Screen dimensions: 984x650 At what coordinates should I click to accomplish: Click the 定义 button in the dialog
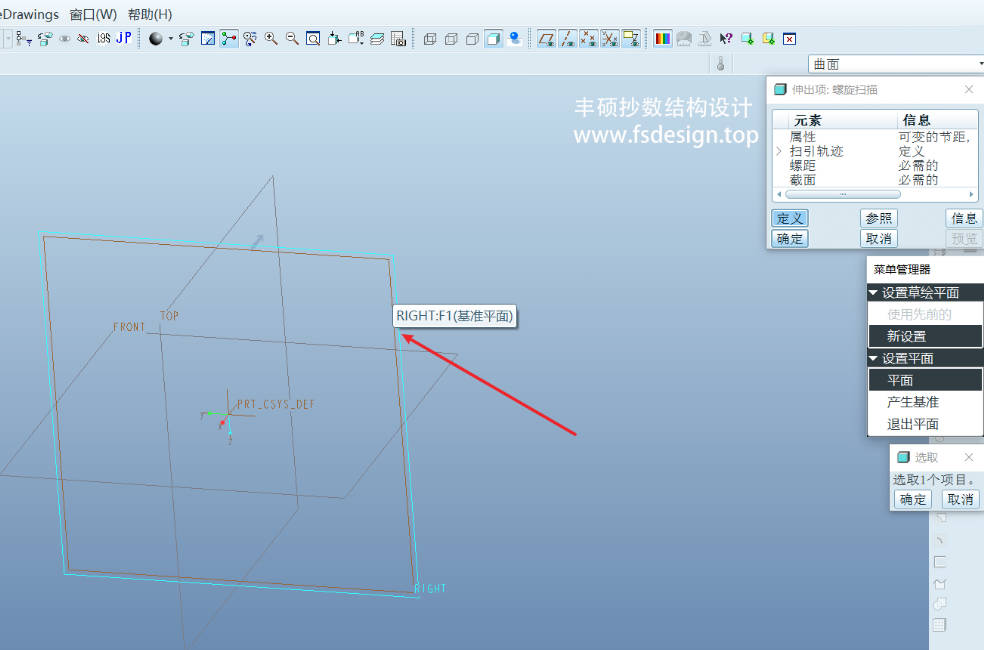click(x=789, y=218)
